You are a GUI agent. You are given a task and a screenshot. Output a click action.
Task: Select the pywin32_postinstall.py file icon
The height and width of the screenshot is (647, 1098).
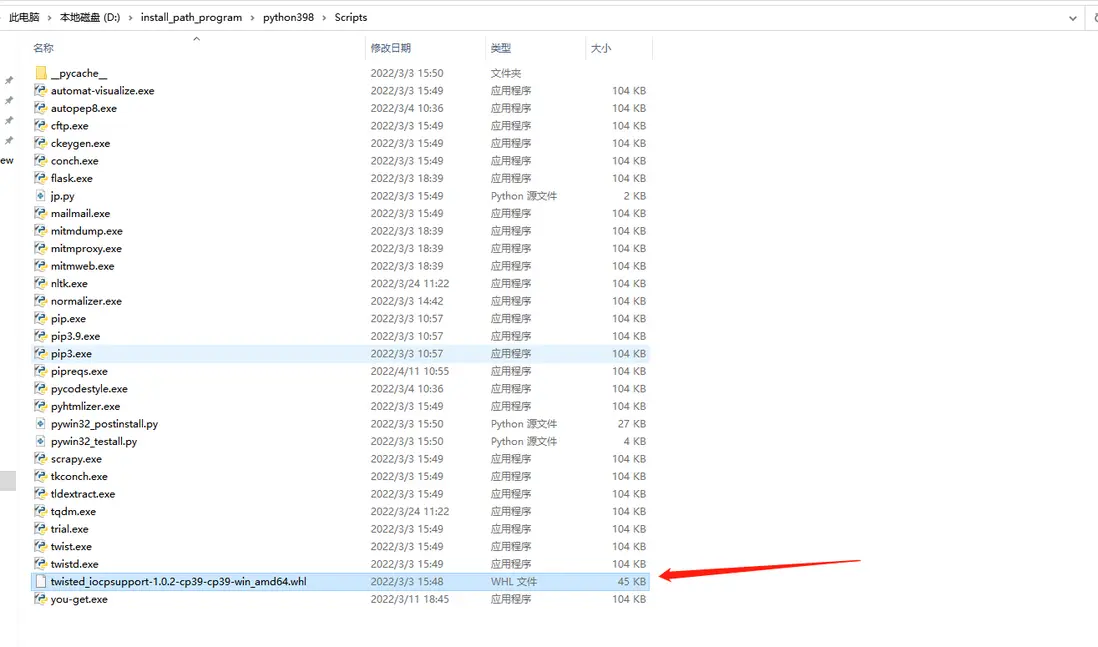tap(41, 424)
